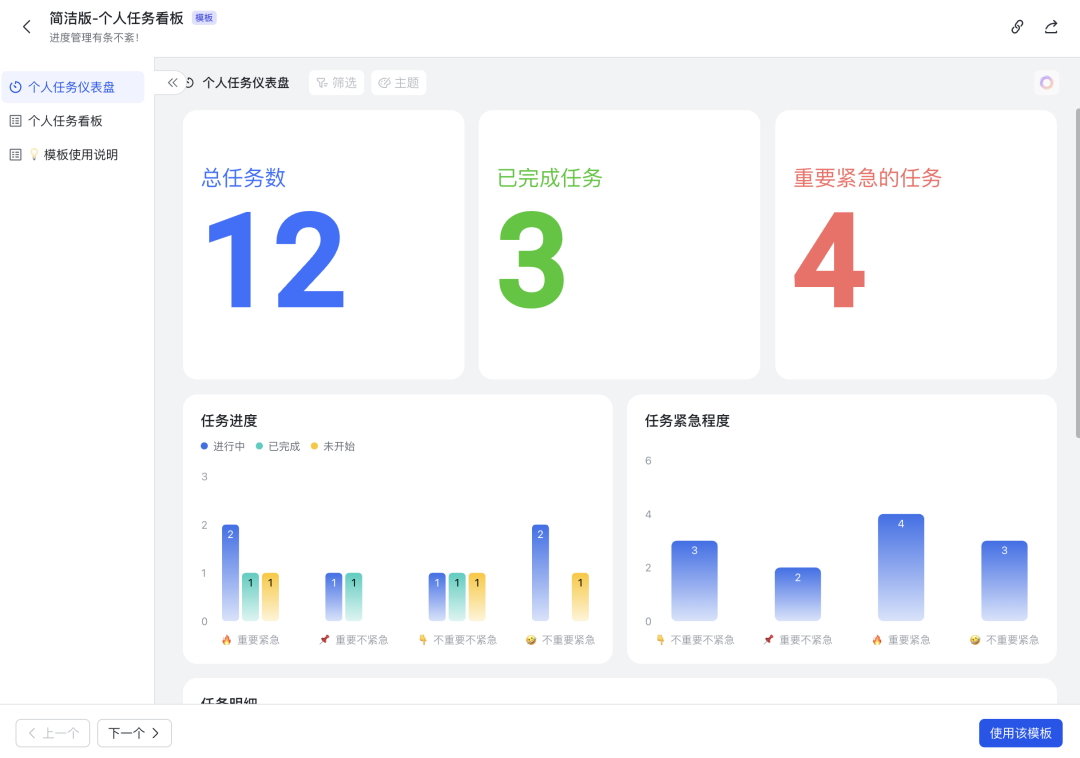
Task: Click the share arrow icon
Action: (x=1051, y=27)
